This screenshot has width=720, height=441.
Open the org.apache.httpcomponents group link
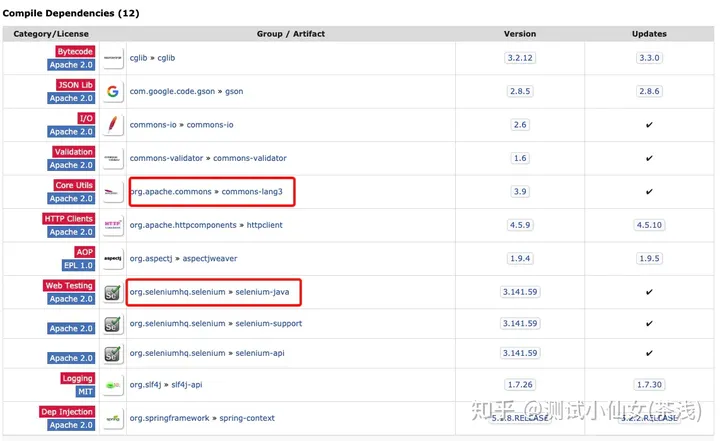point(183,225)
